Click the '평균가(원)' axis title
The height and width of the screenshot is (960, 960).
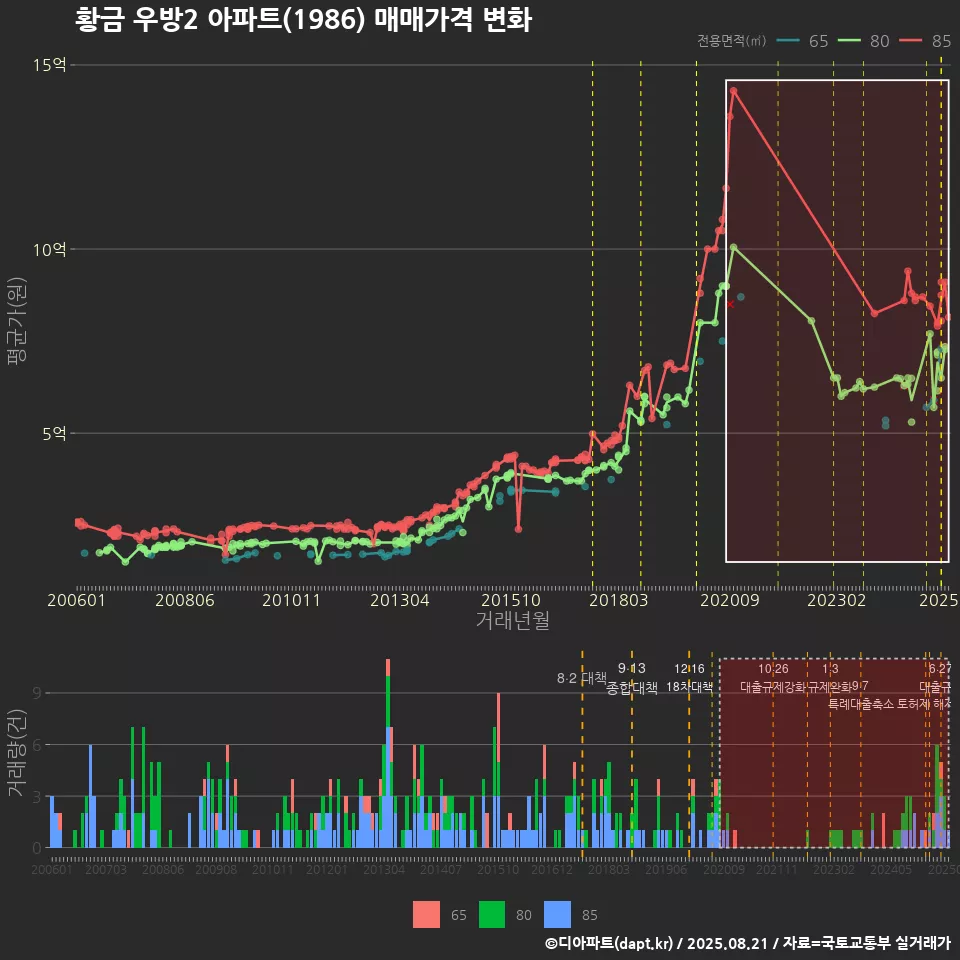[17, 321]
